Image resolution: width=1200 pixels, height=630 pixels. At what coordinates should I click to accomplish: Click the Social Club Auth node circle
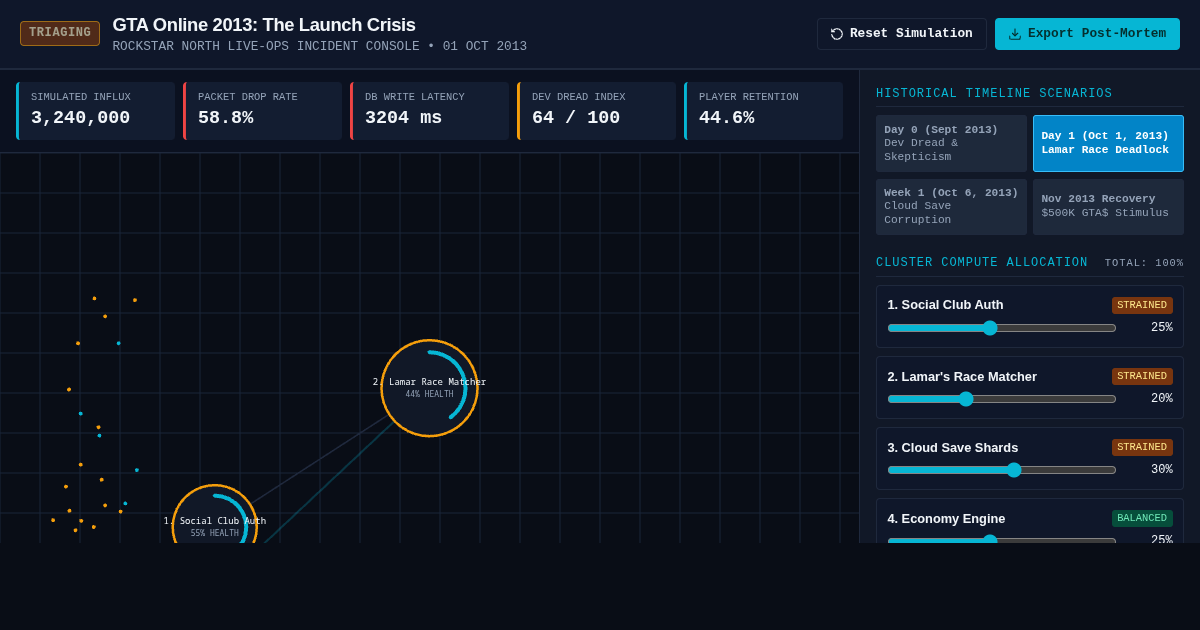click(x=215, y=515)
